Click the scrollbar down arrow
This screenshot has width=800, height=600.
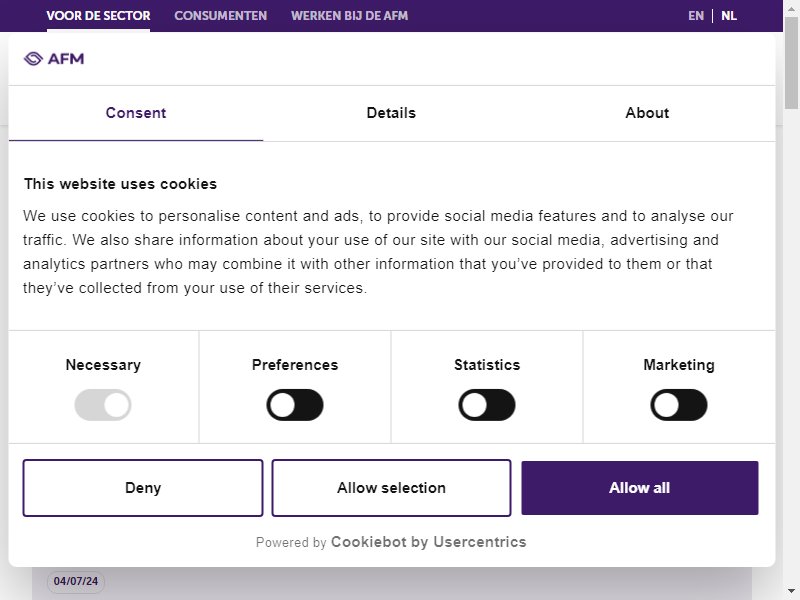click(x=791, y=592)
